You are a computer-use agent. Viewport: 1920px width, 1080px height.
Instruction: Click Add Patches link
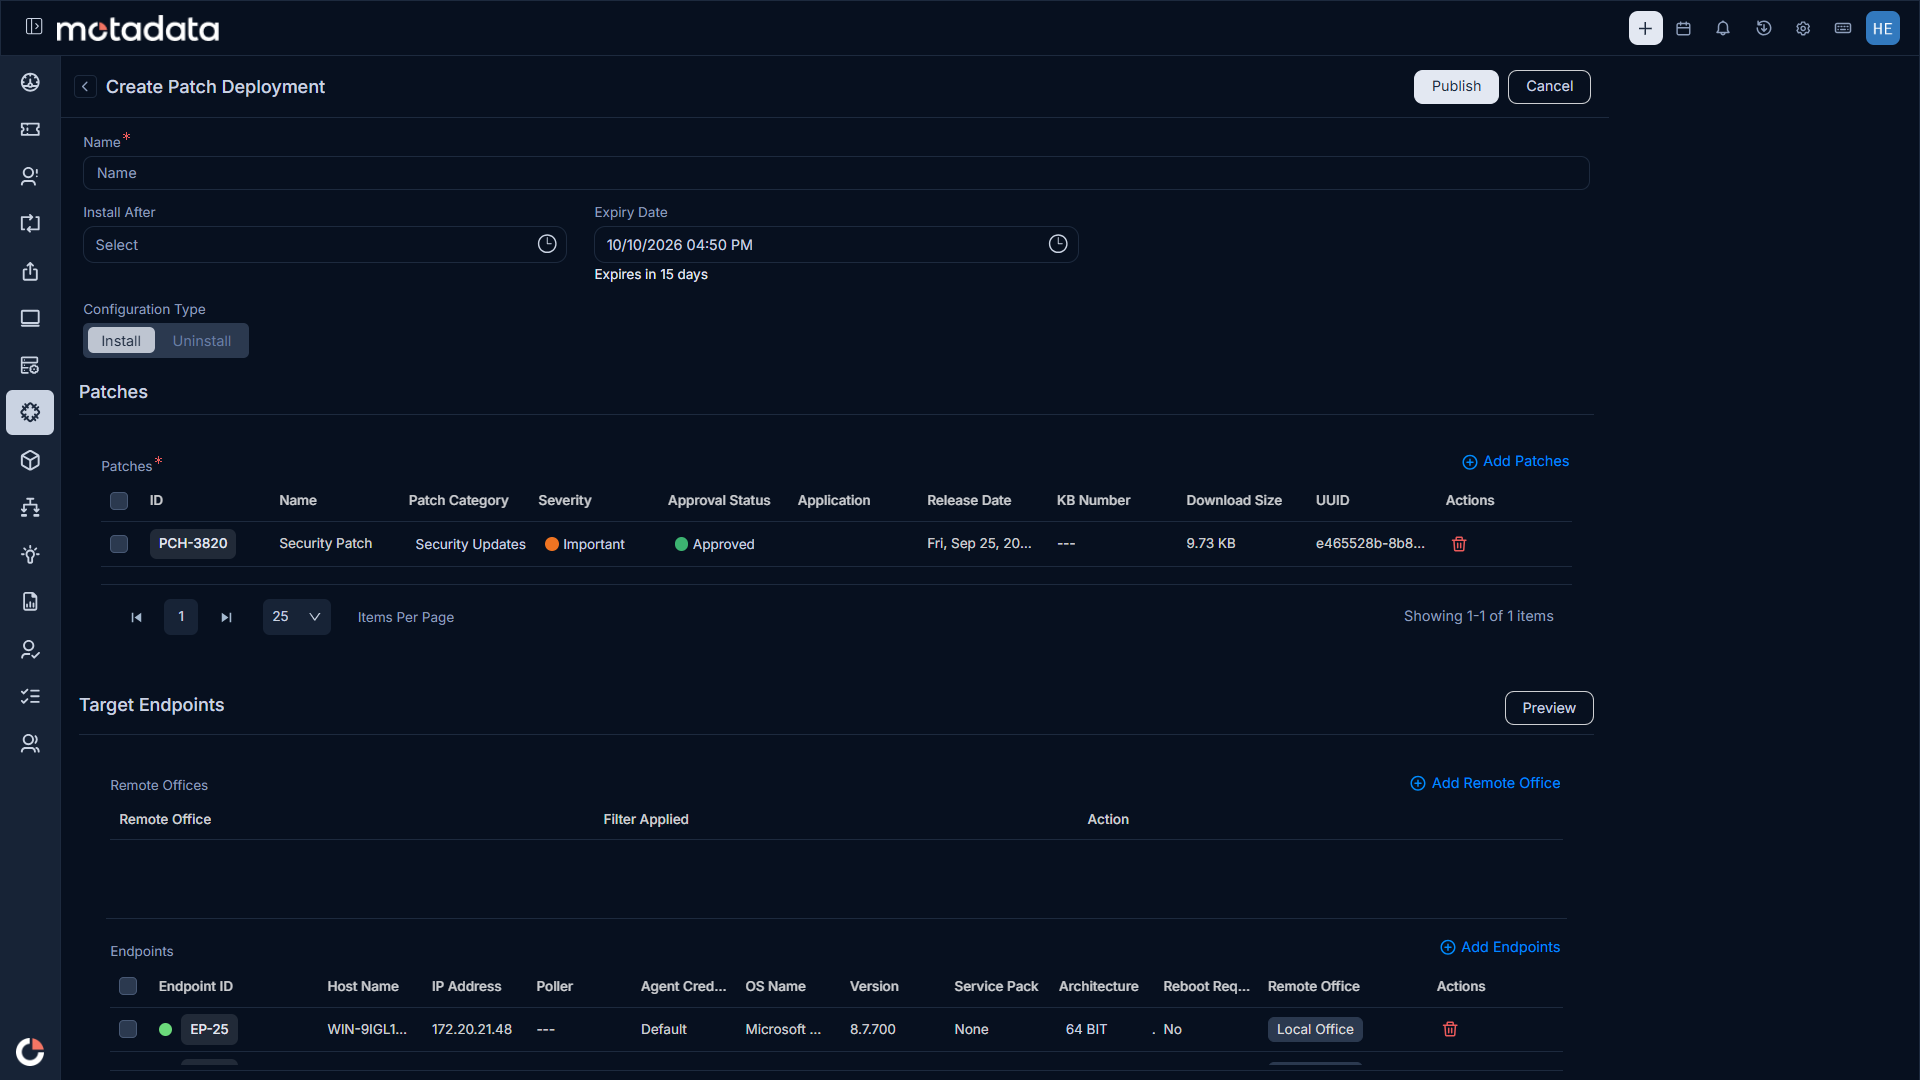[x=1515, y=461]
